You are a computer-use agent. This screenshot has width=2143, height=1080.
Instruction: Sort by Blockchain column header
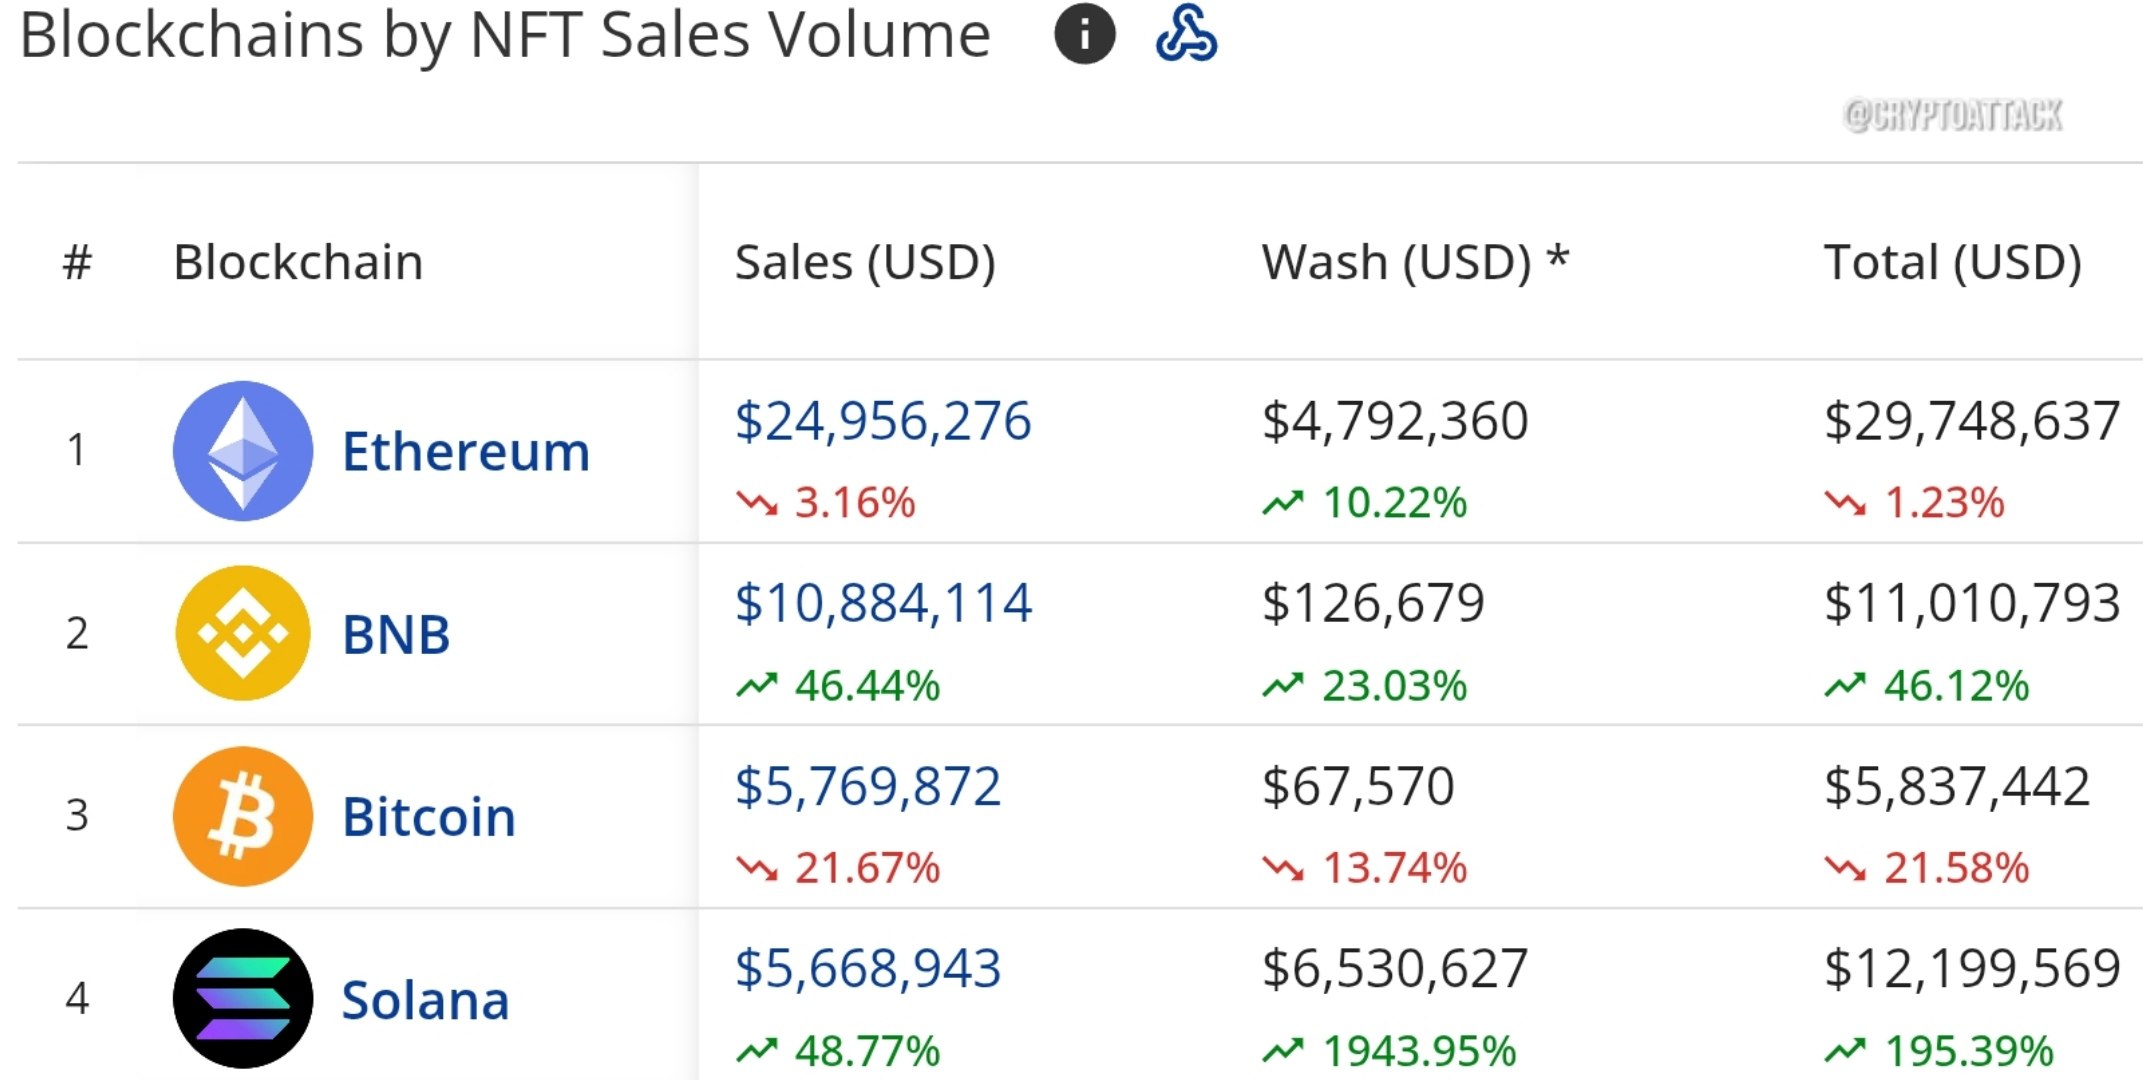tap(298, 262)
